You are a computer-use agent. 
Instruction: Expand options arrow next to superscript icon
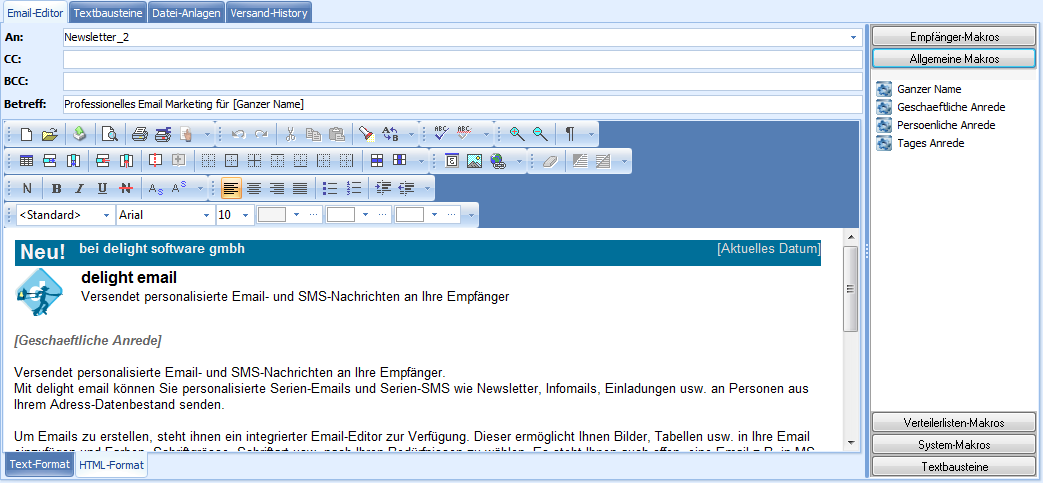click(x=200, y=188)
